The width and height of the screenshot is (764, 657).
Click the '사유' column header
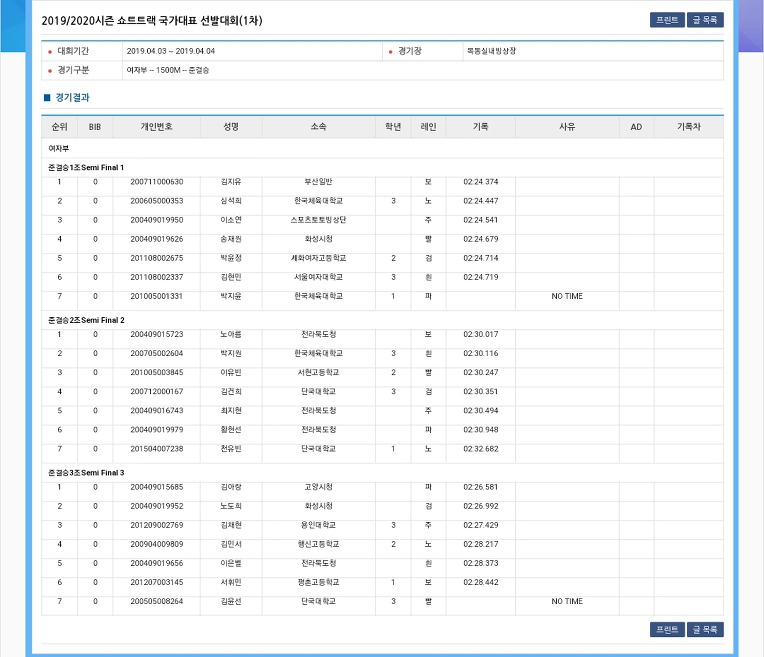click(x=567, y=127)
